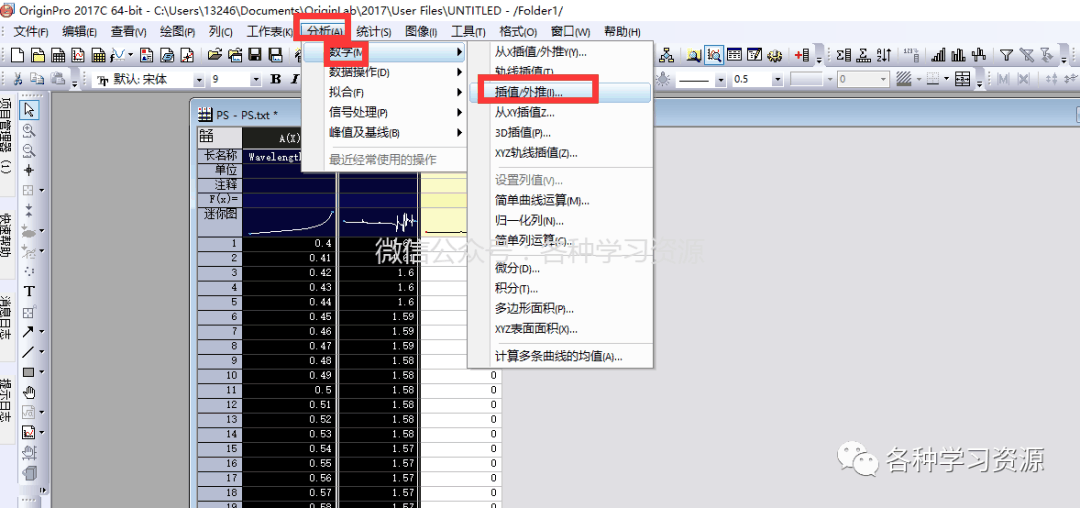
Task: Activate the Pan hand tool
Action: 29,392
